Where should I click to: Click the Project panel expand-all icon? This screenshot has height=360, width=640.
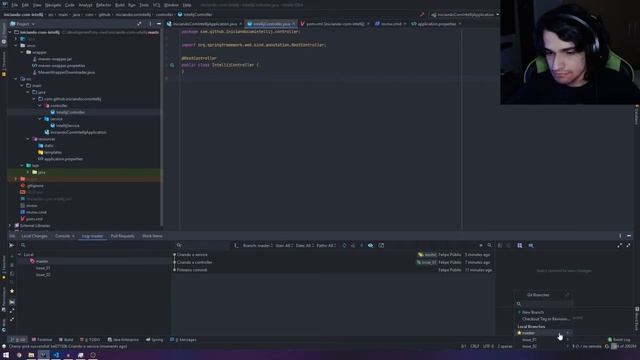pos(139,24)
